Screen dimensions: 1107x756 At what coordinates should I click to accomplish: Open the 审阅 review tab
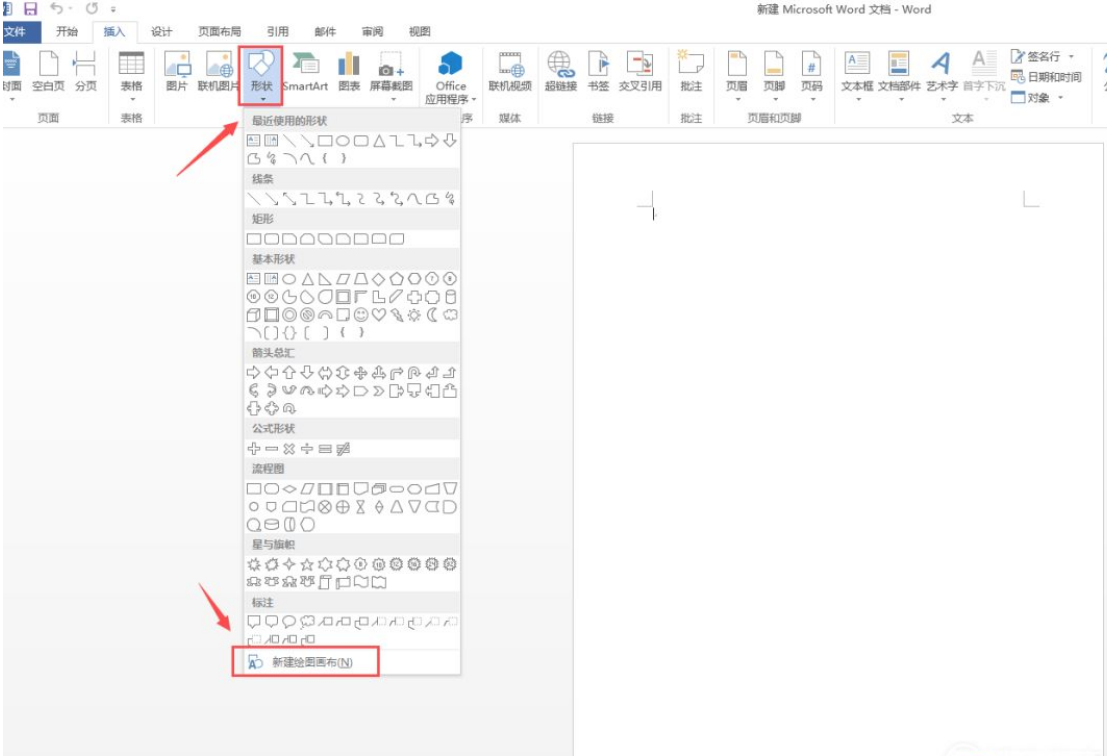(x=372, y=32)
